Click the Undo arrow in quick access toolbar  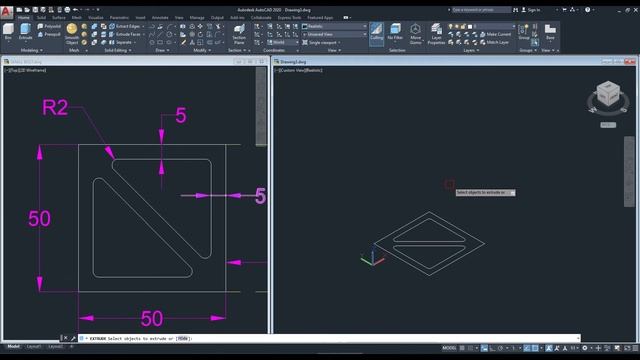click(75, 10)
